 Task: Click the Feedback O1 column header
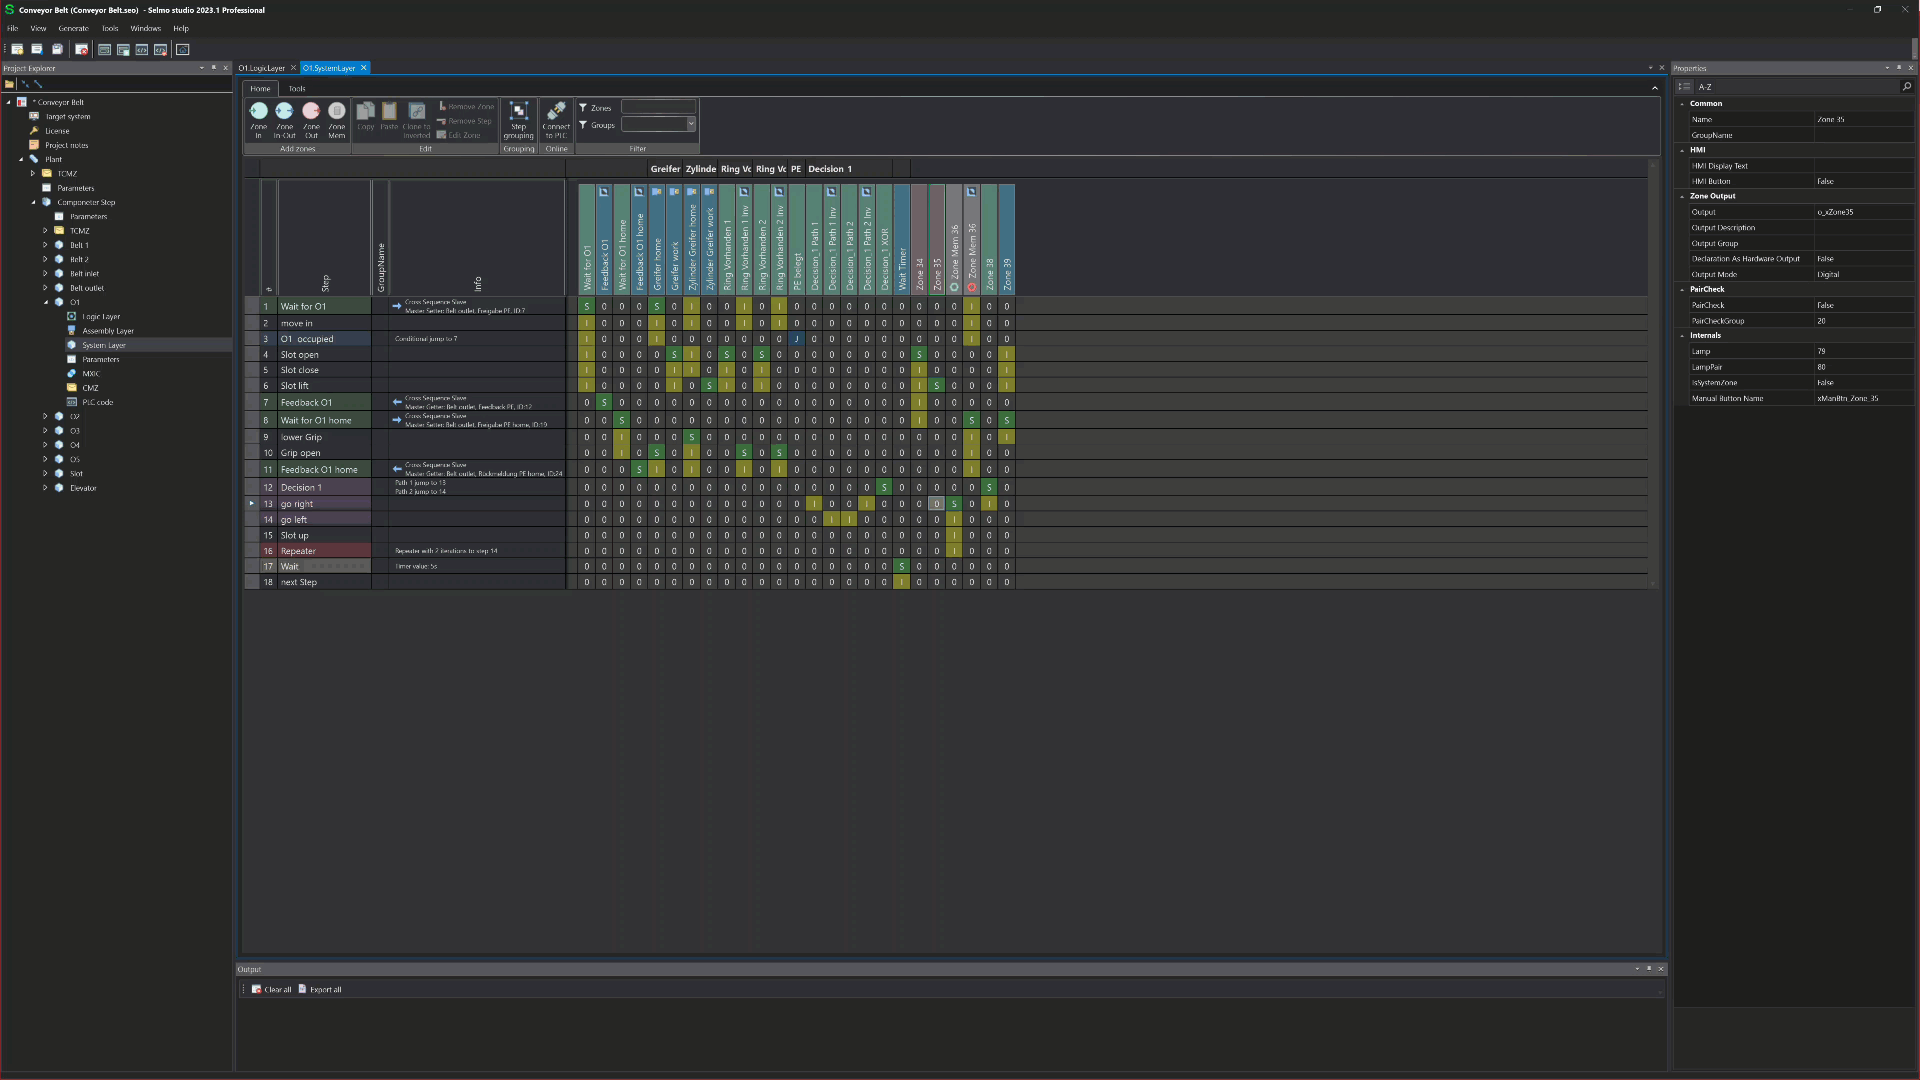pos(604,238)
